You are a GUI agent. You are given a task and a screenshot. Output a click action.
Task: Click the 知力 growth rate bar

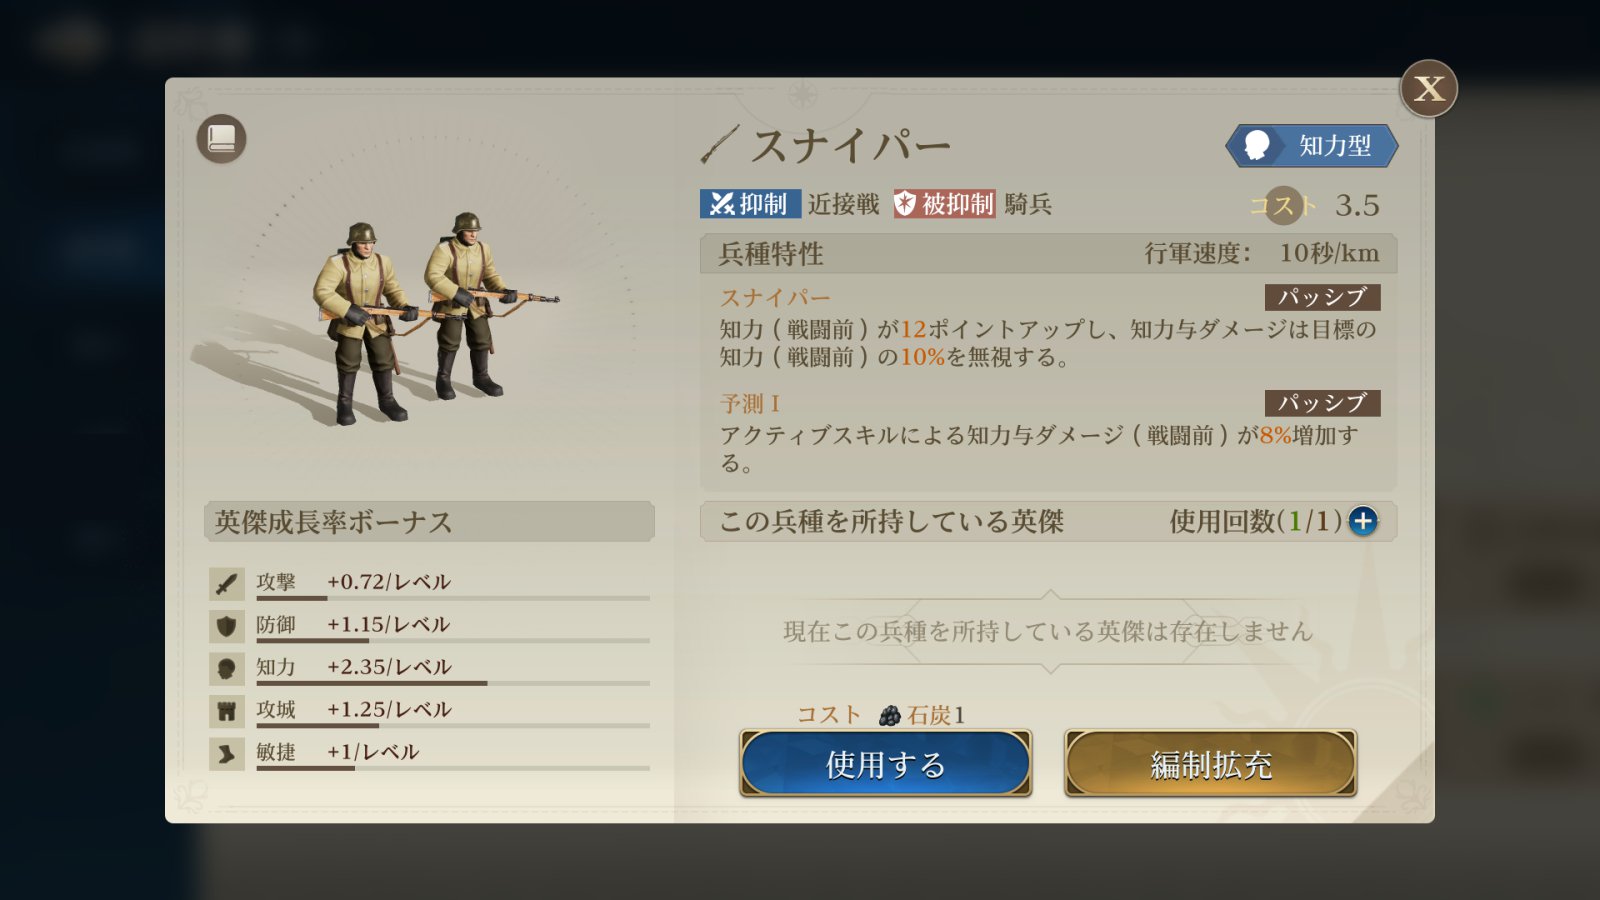tap(453, 683)
